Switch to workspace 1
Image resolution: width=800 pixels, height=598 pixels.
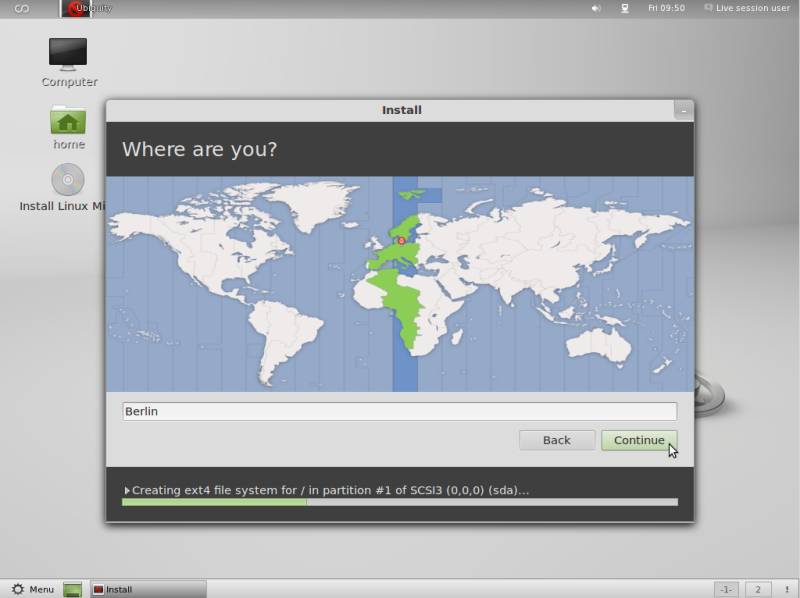click(x=727, y=589)
